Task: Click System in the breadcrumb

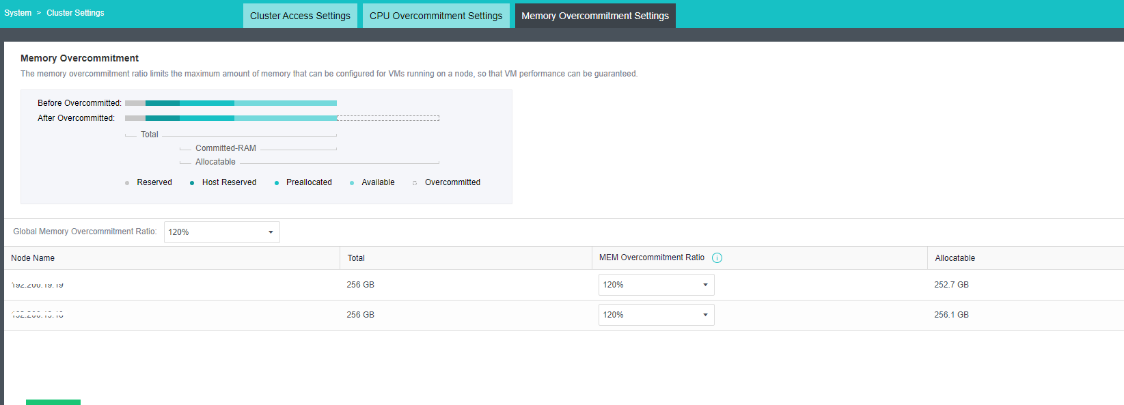Action: 18,13
